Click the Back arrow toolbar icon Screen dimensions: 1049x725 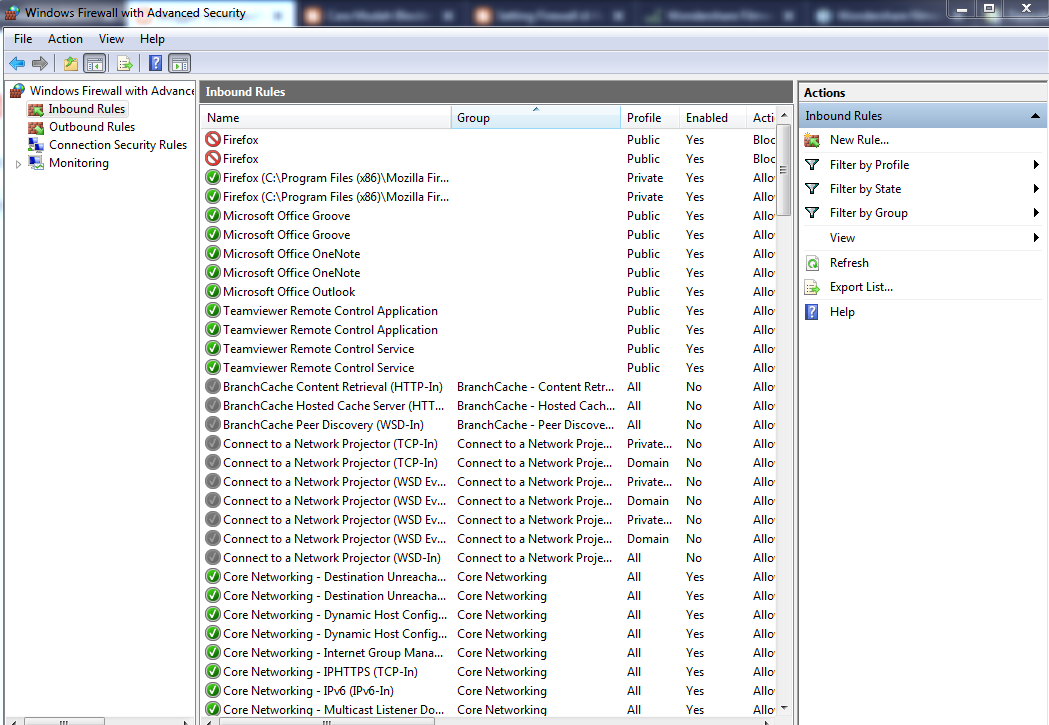pyautogui.click(x=17, y=64)
